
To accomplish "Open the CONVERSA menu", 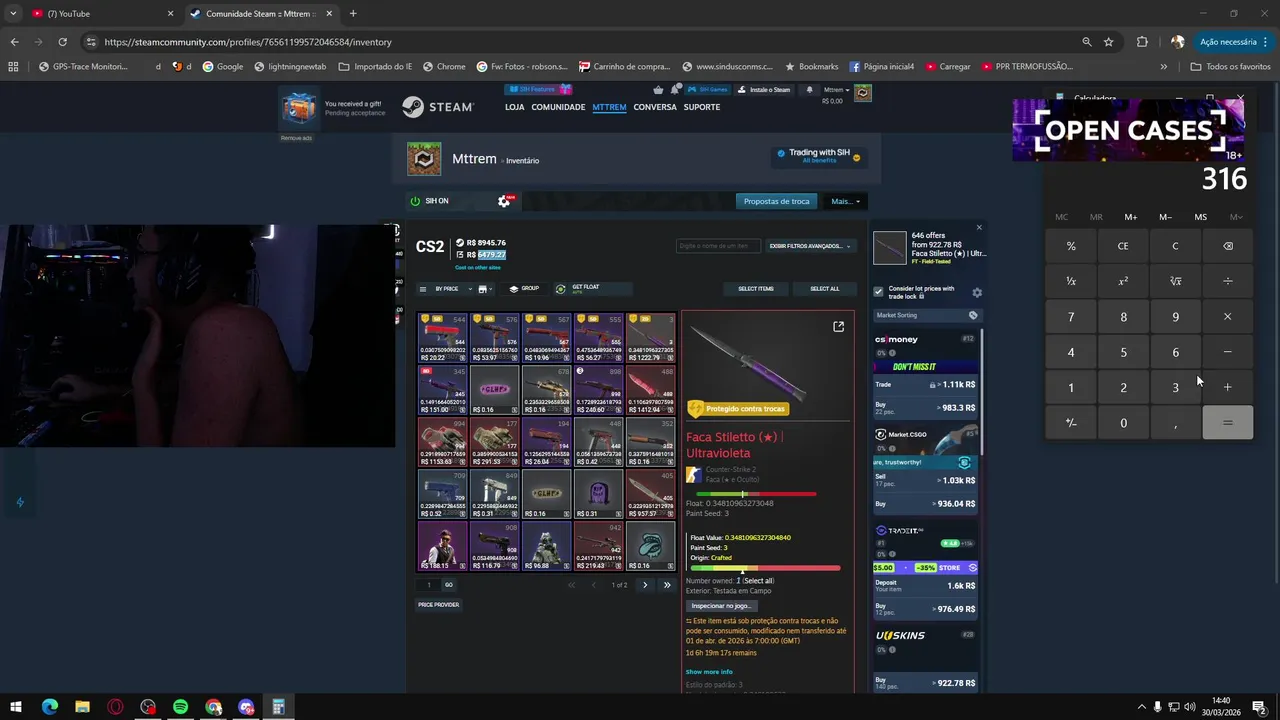I will pyautogui.click(x=655, y=107).
